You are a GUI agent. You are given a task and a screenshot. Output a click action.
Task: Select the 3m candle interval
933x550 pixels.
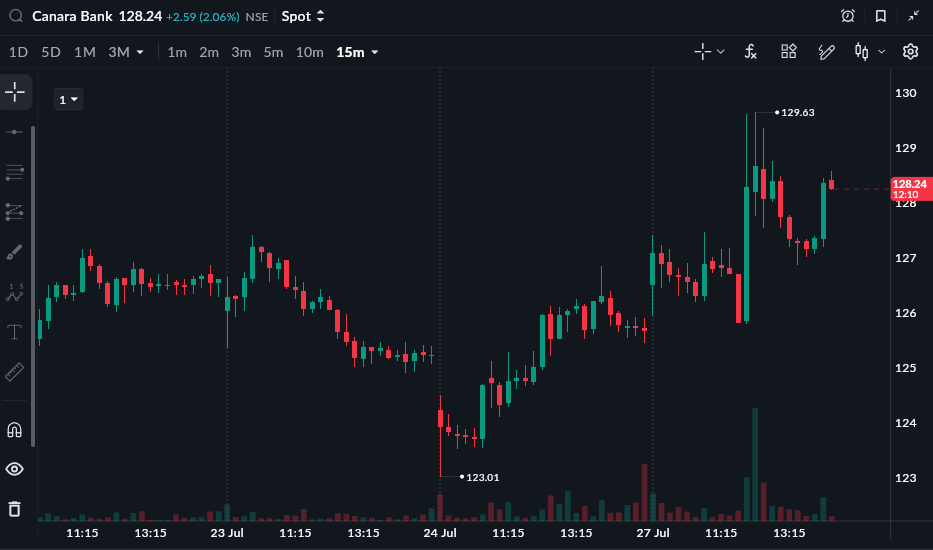coord(241,52)
